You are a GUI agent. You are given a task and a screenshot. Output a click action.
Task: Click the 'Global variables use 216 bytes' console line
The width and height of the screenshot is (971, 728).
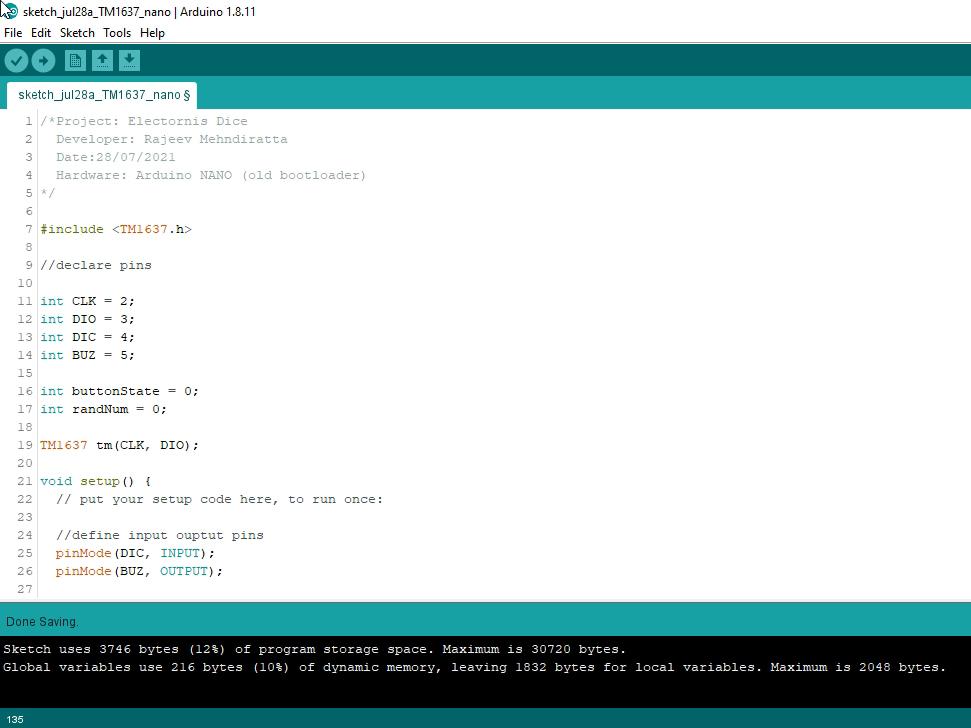pyautogui.click(x=474, y=667)
